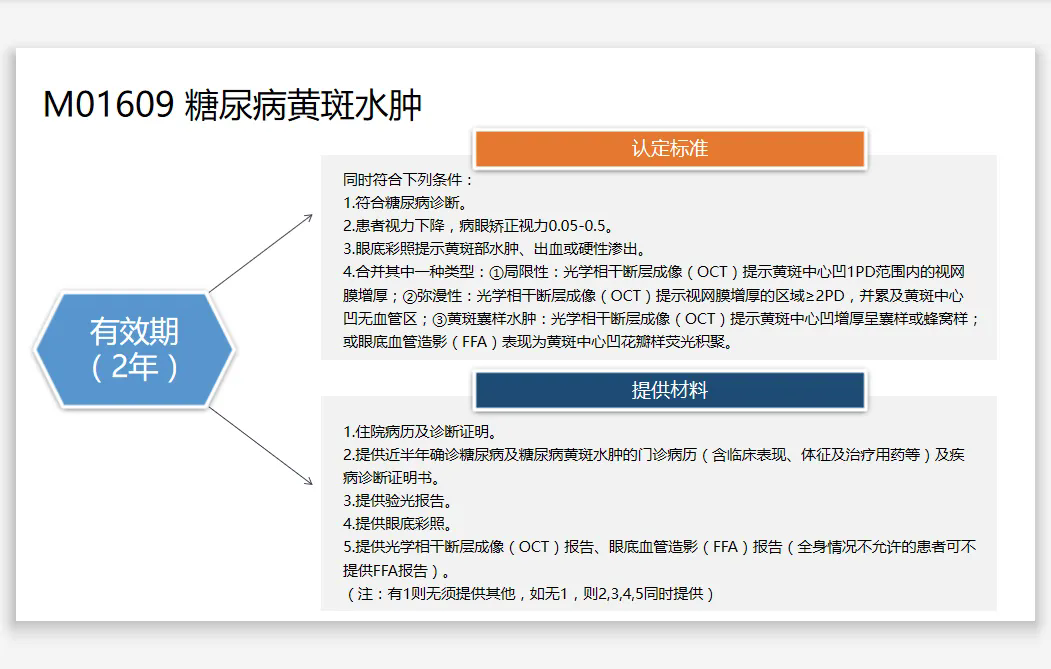Select the dark blue 提供材料 banner
1051x669 pixels.
coord(669,390)
